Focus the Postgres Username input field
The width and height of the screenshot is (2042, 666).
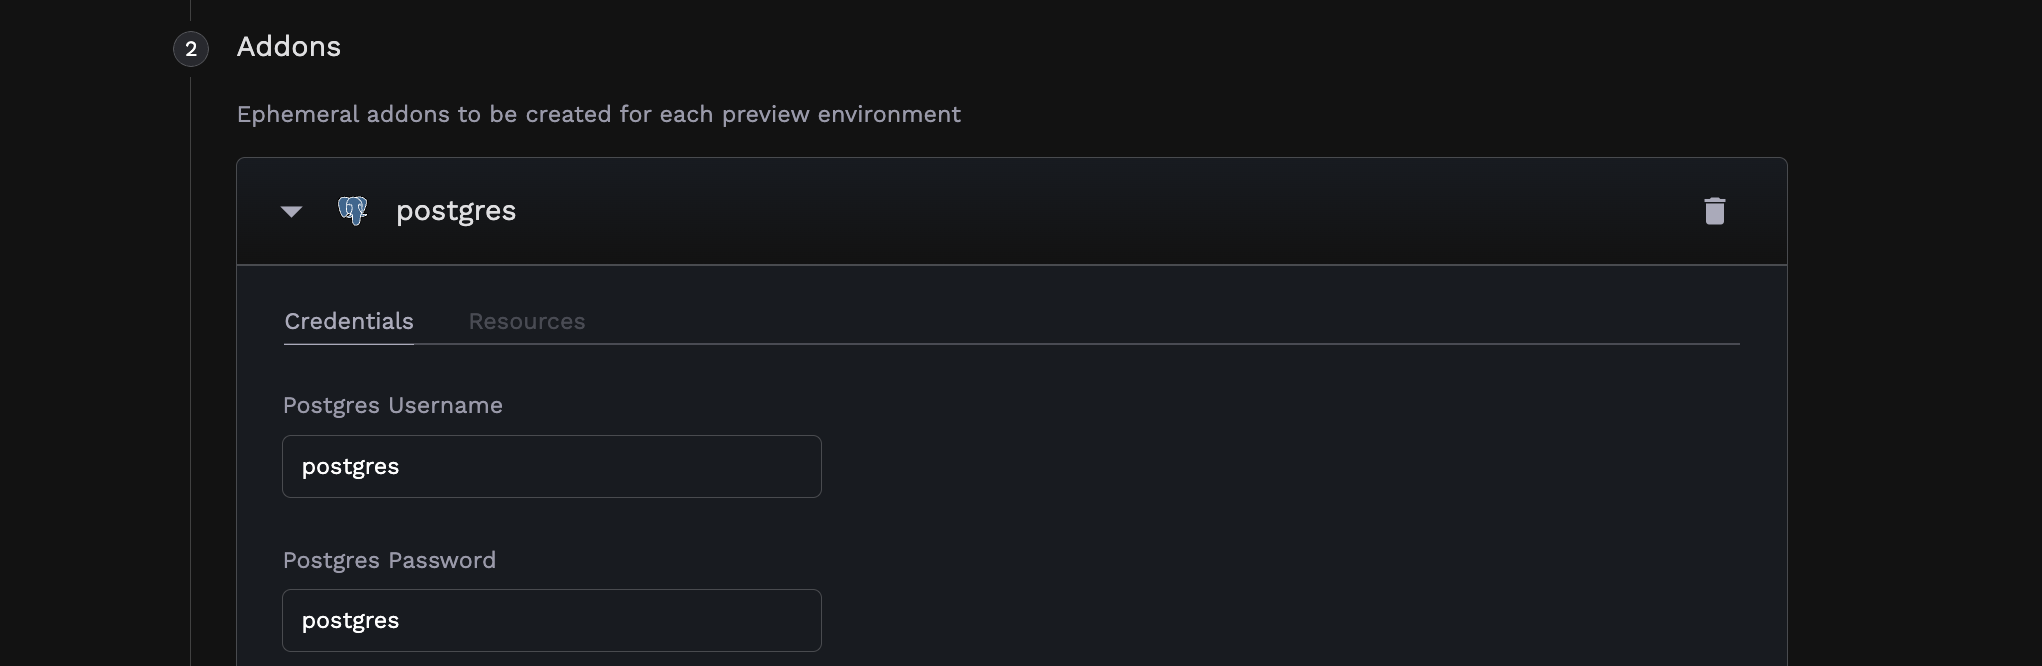pyautogui.click(x=551, y=466)
